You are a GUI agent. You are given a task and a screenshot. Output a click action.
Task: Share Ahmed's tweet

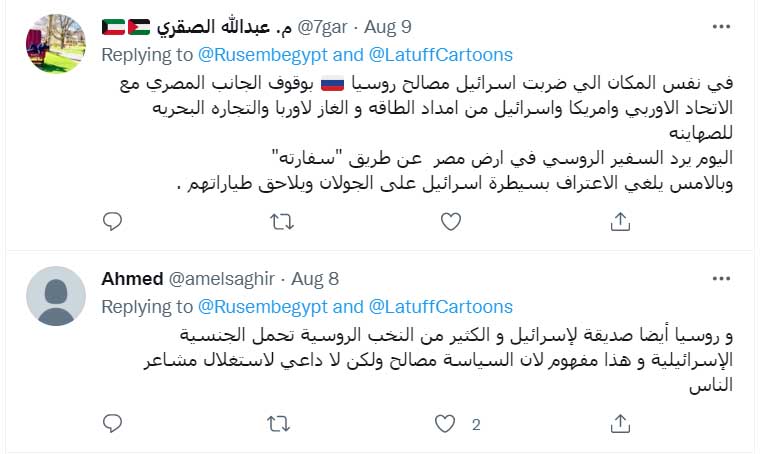click(619, 424)
